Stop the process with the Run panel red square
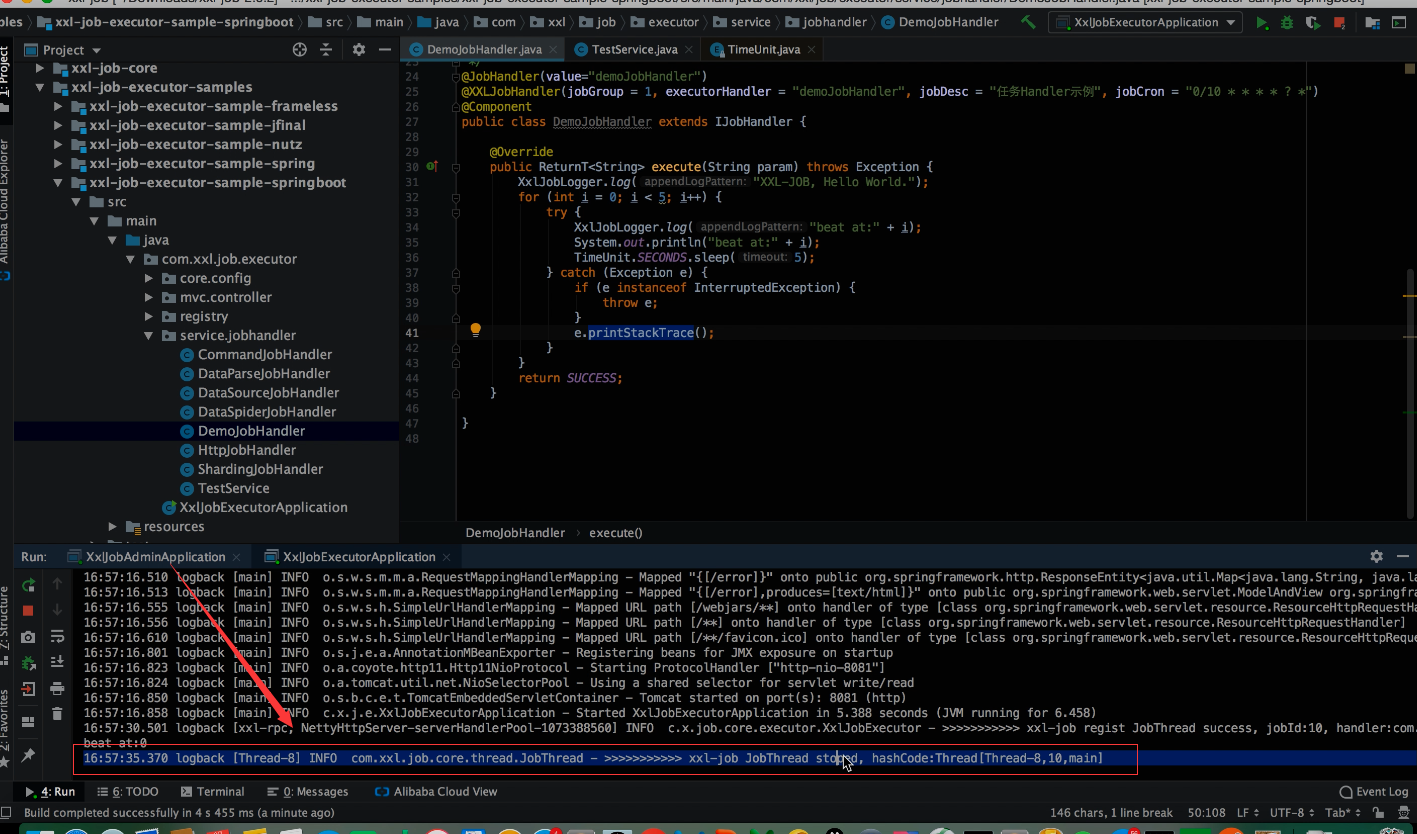Viewport: 1417px width, 834px height. (x=28, y=610)
